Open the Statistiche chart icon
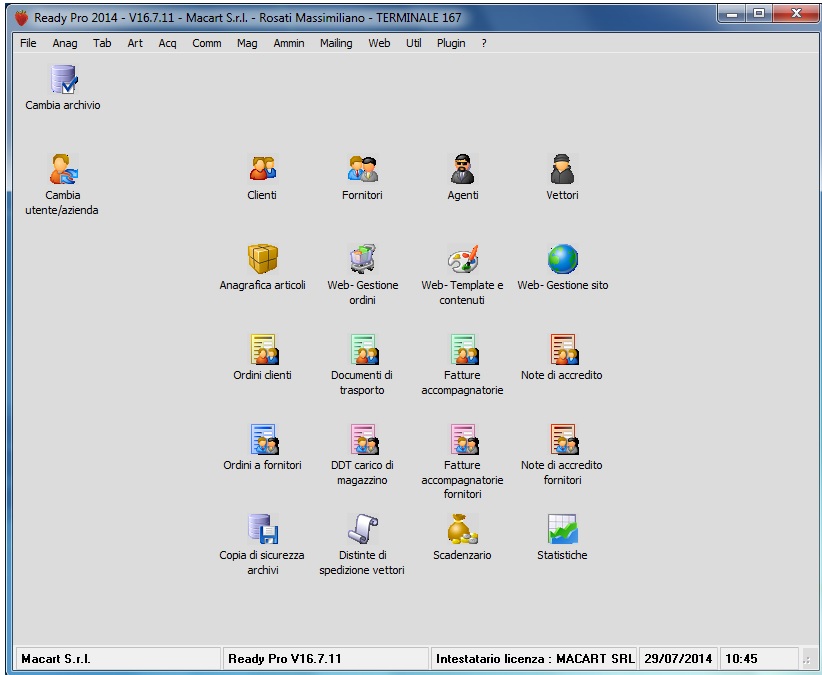 [x=562, y=529]
